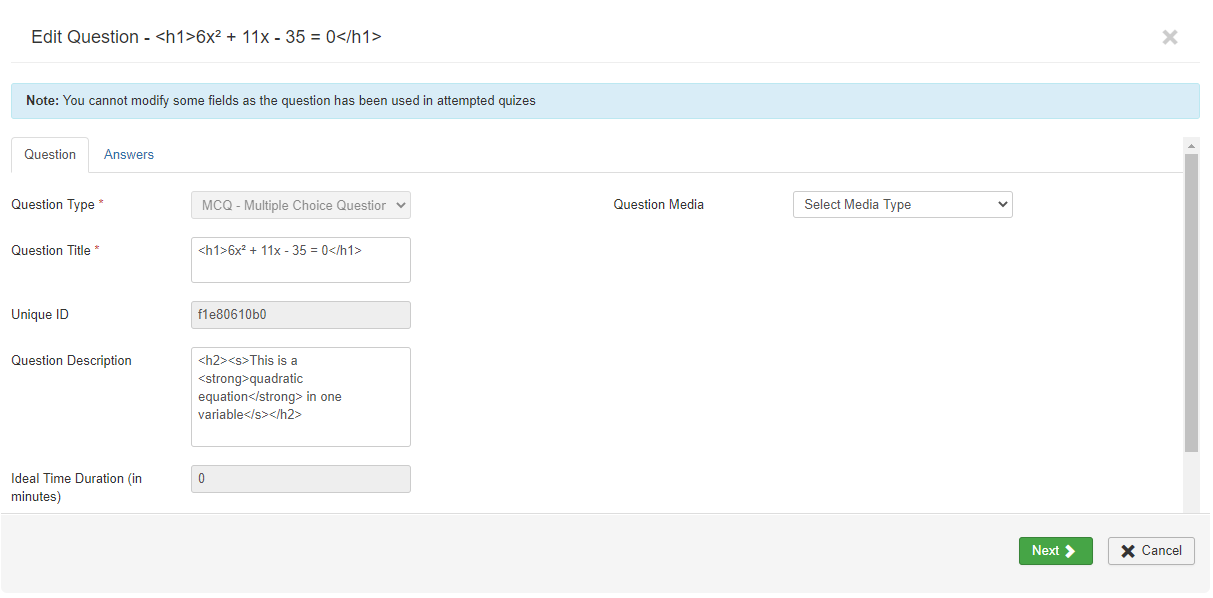
Task: Click the Question Type label
Action: pyautogui.click(x=53, y=205)
